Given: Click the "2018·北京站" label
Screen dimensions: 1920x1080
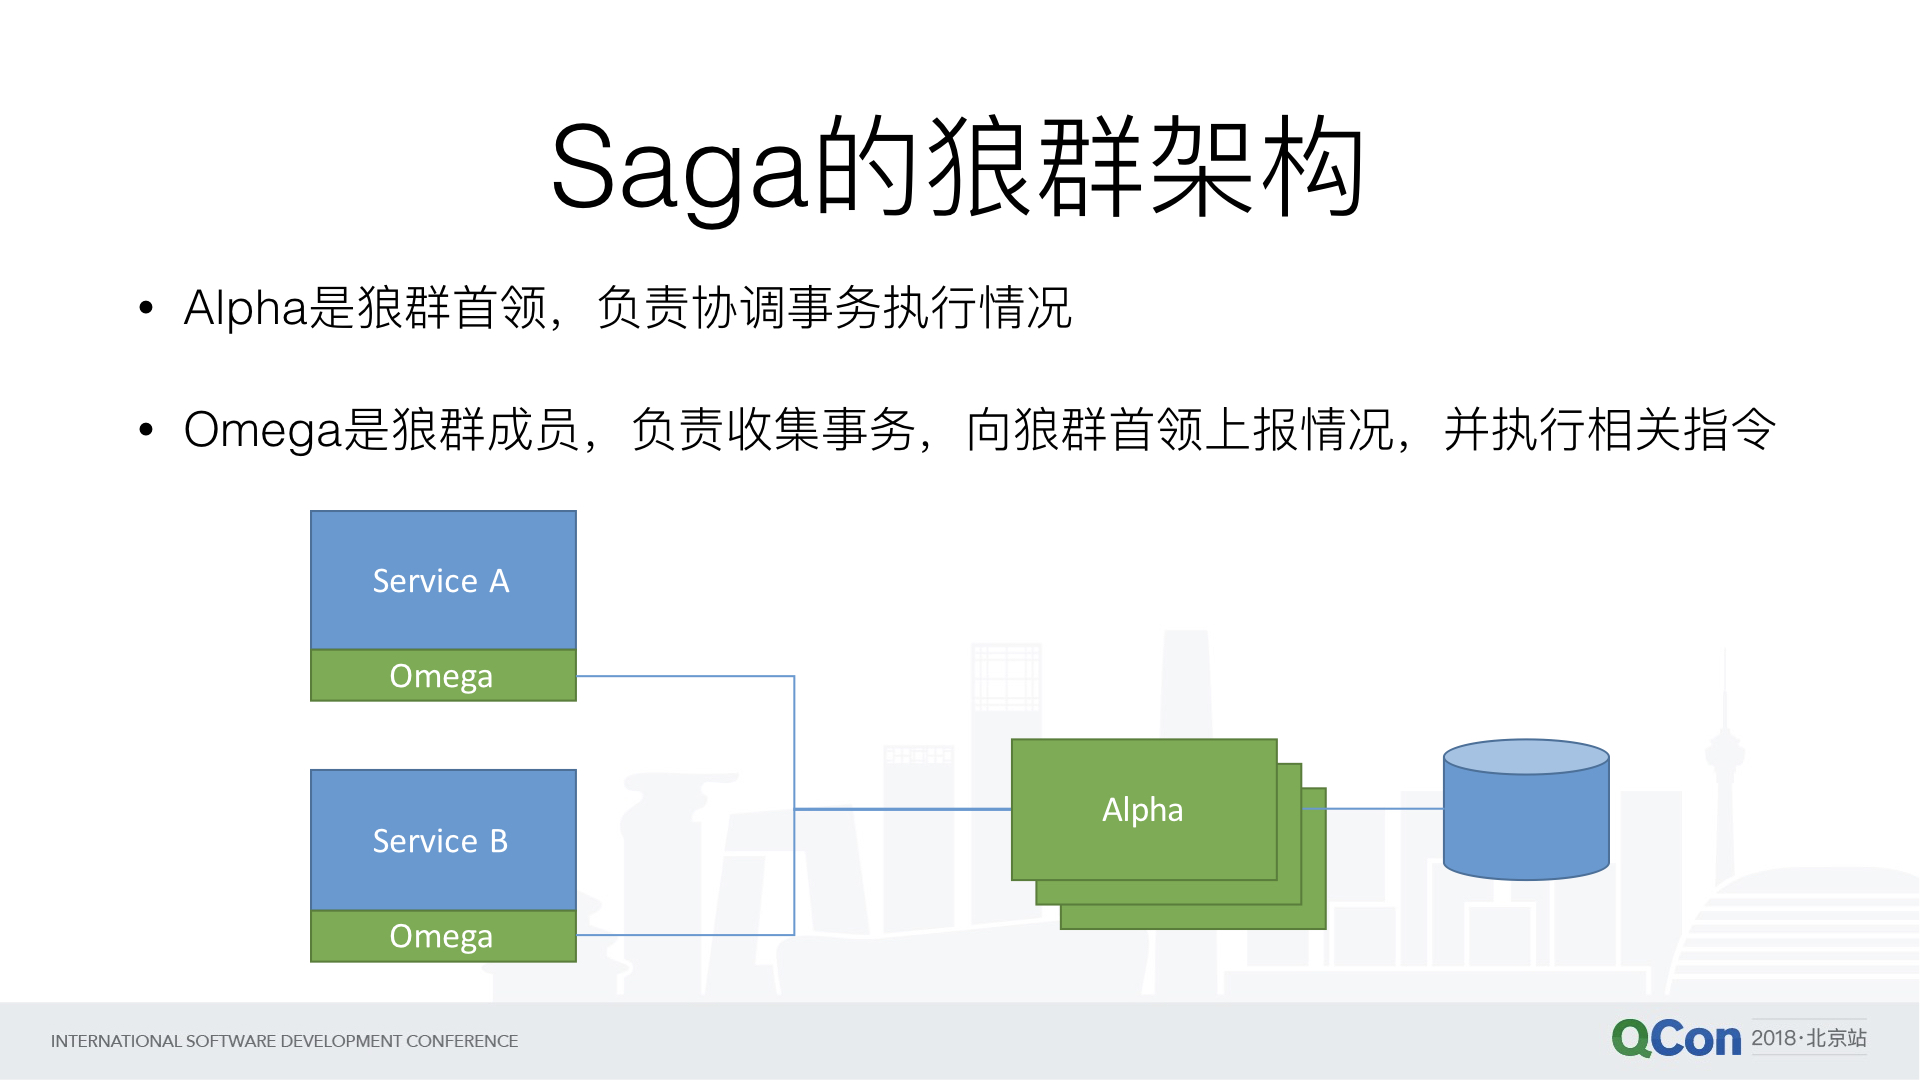Looking at the screenshot, I should 1809,1038.
